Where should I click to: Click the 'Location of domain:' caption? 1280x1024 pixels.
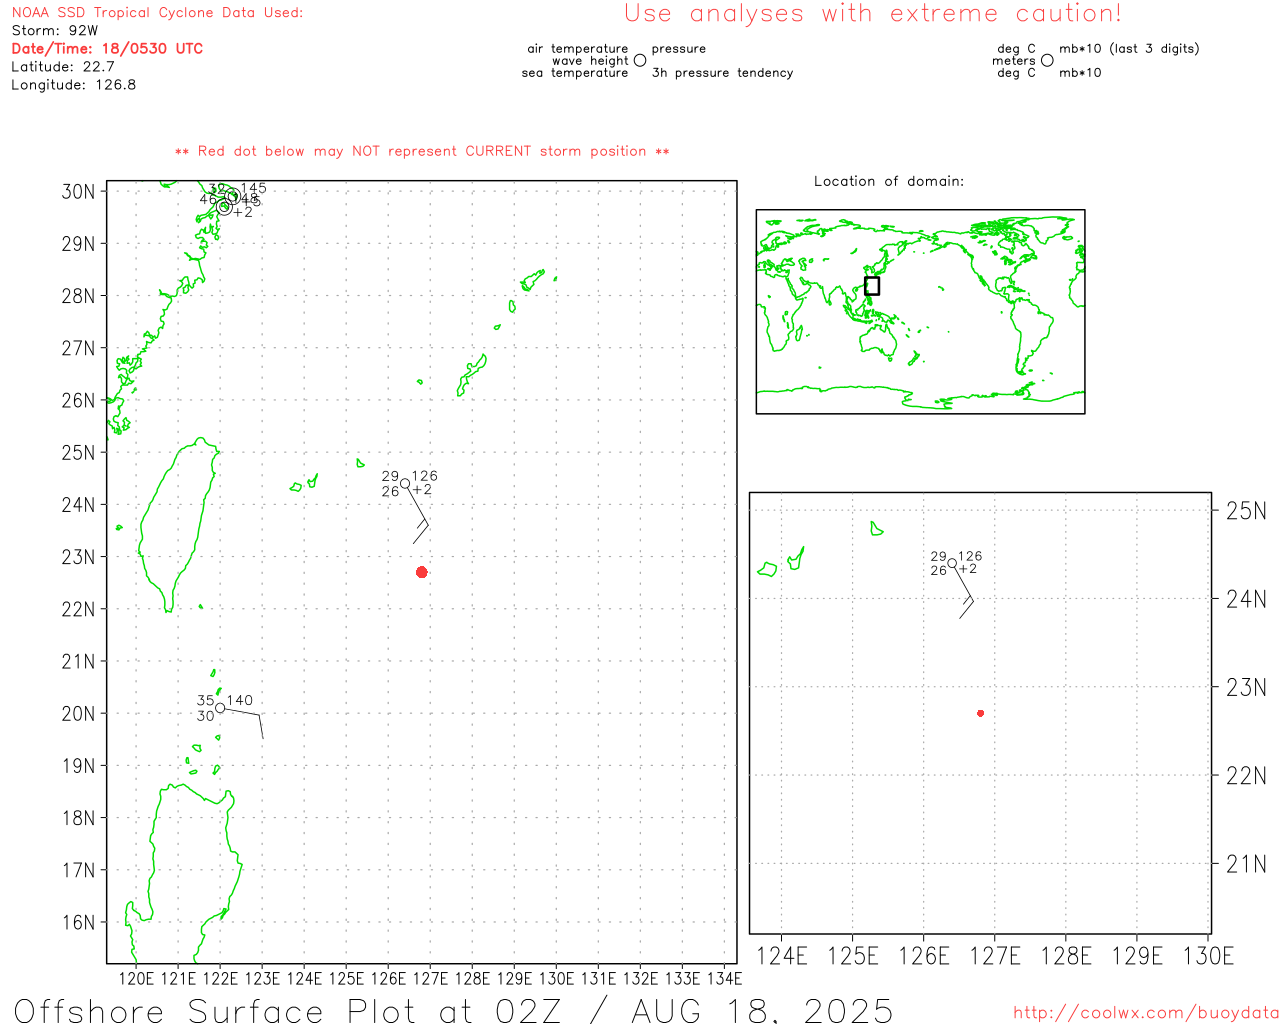(889, 181)
